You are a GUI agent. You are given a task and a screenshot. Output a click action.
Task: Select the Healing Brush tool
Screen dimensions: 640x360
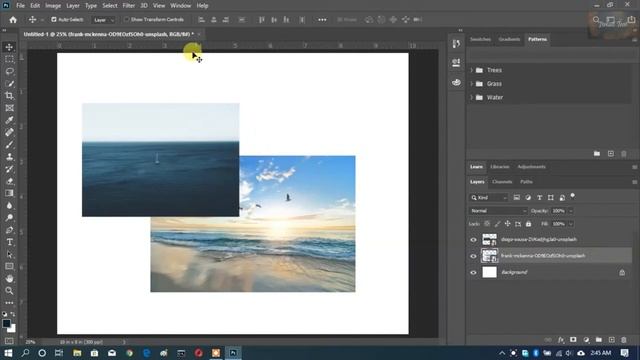pyautogui.click(x=9, y=132)
